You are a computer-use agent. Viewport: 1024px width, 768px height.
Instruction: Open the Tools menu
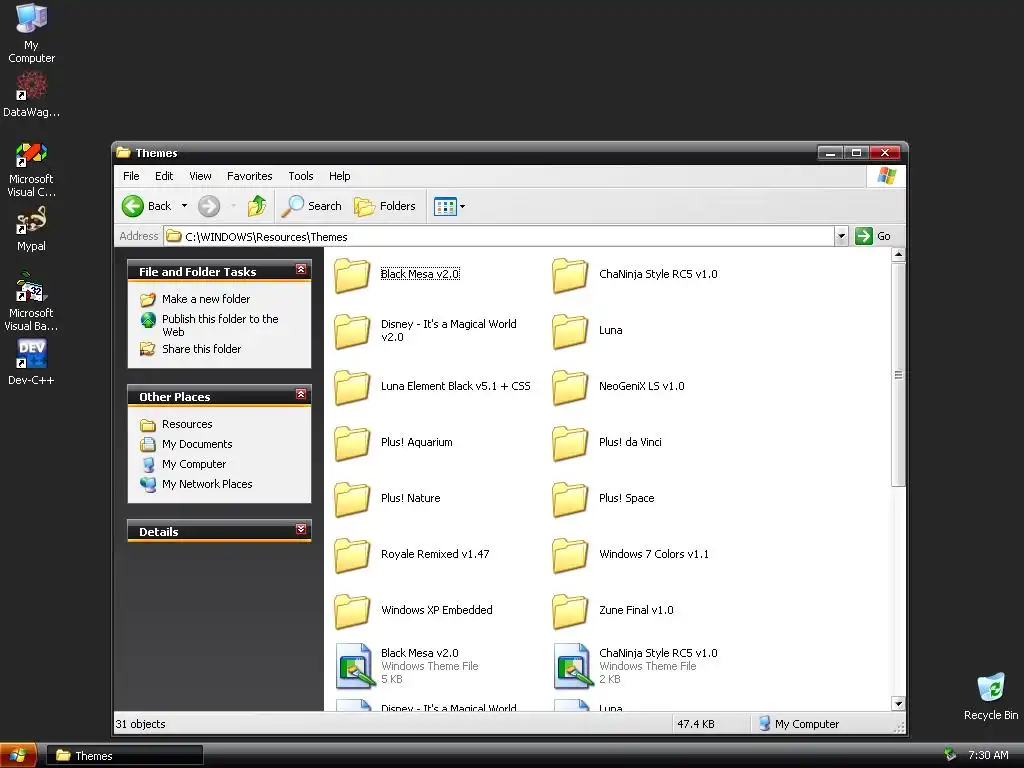301,176
